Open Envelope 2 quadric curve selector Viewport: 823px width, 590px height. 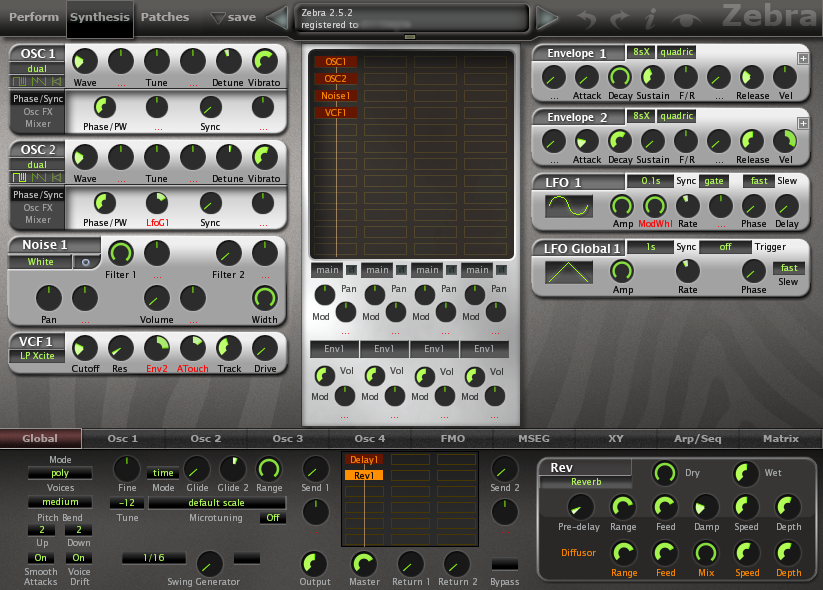tap(676, 116)
